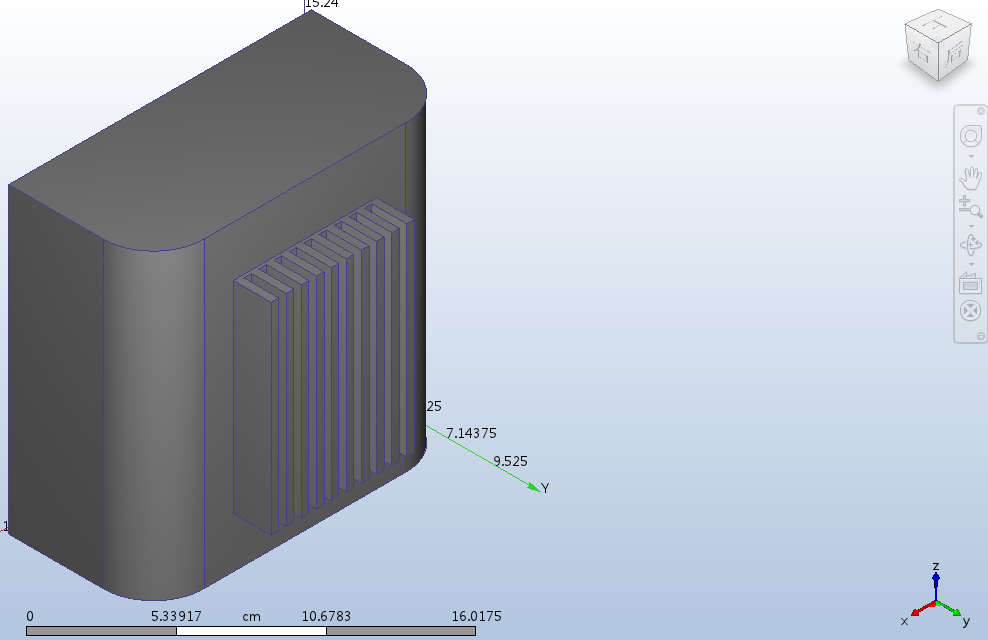The height and width of the screenshot is (640, 988).
Task: Expand the steering wheel dropdown arrow
Action: point(971,156)
